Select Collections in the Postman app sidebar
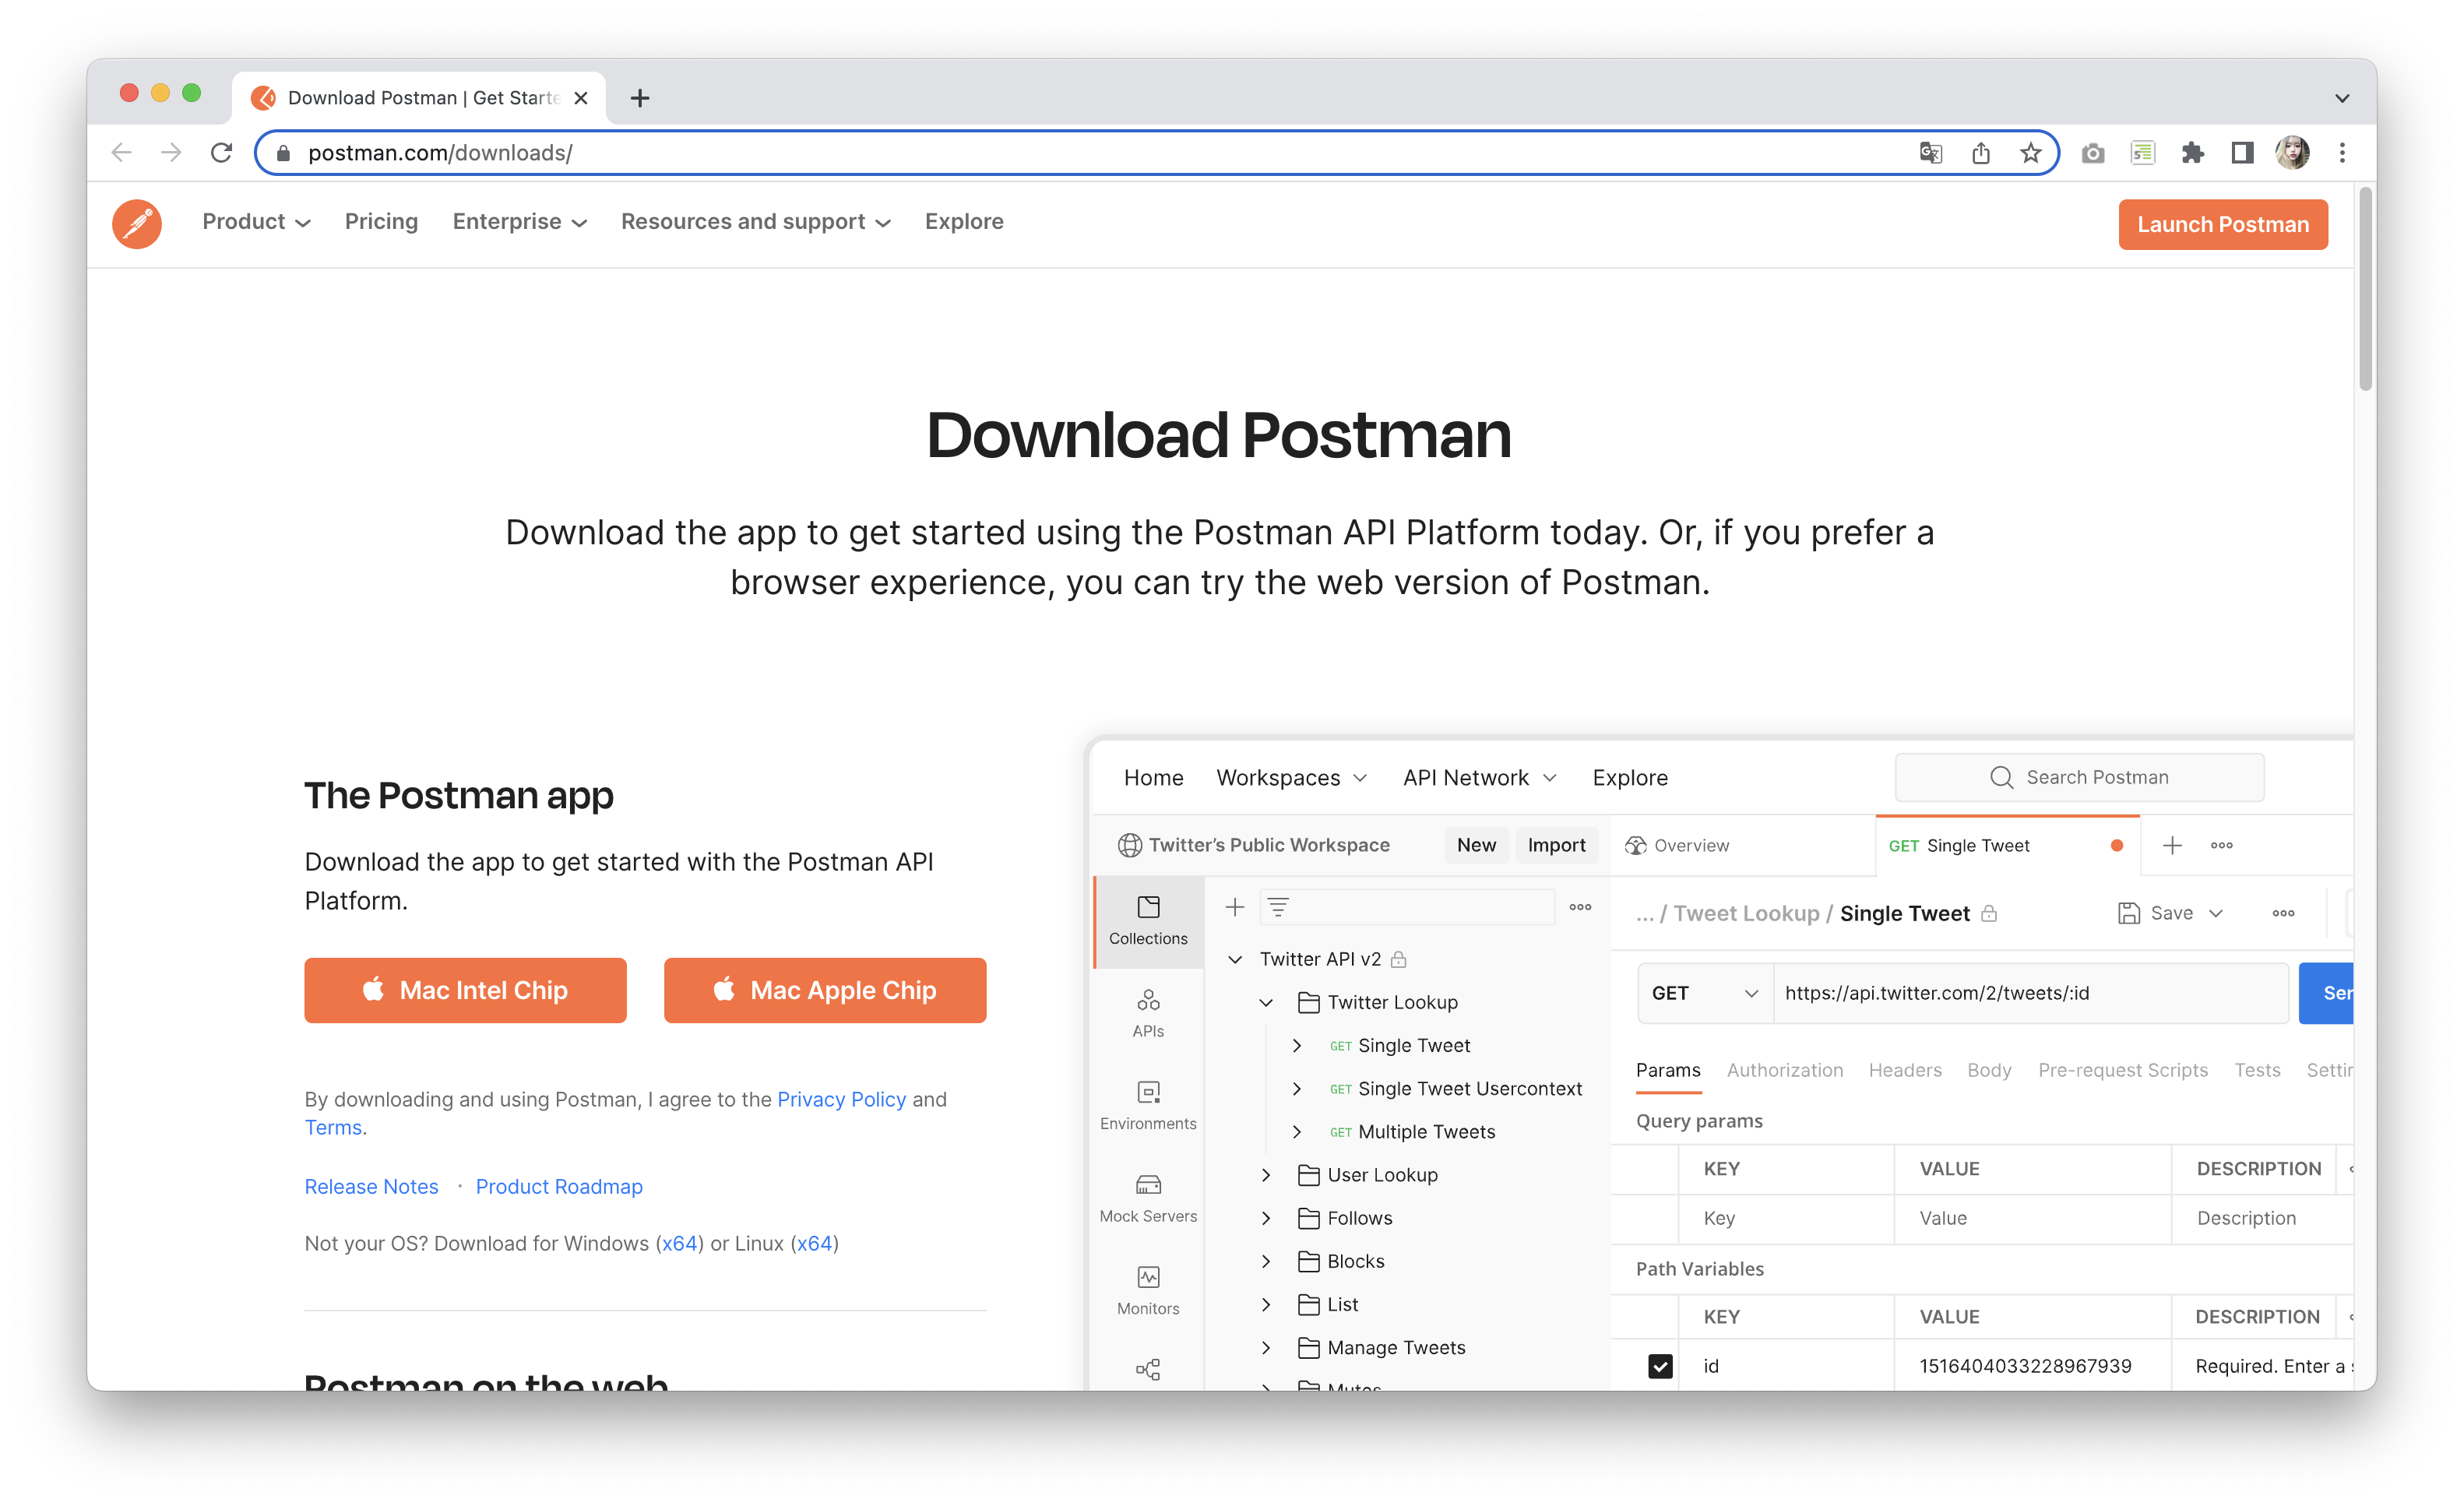Image resolution: width=2464 pixels, height=1506 pixels. [1148, 921]
